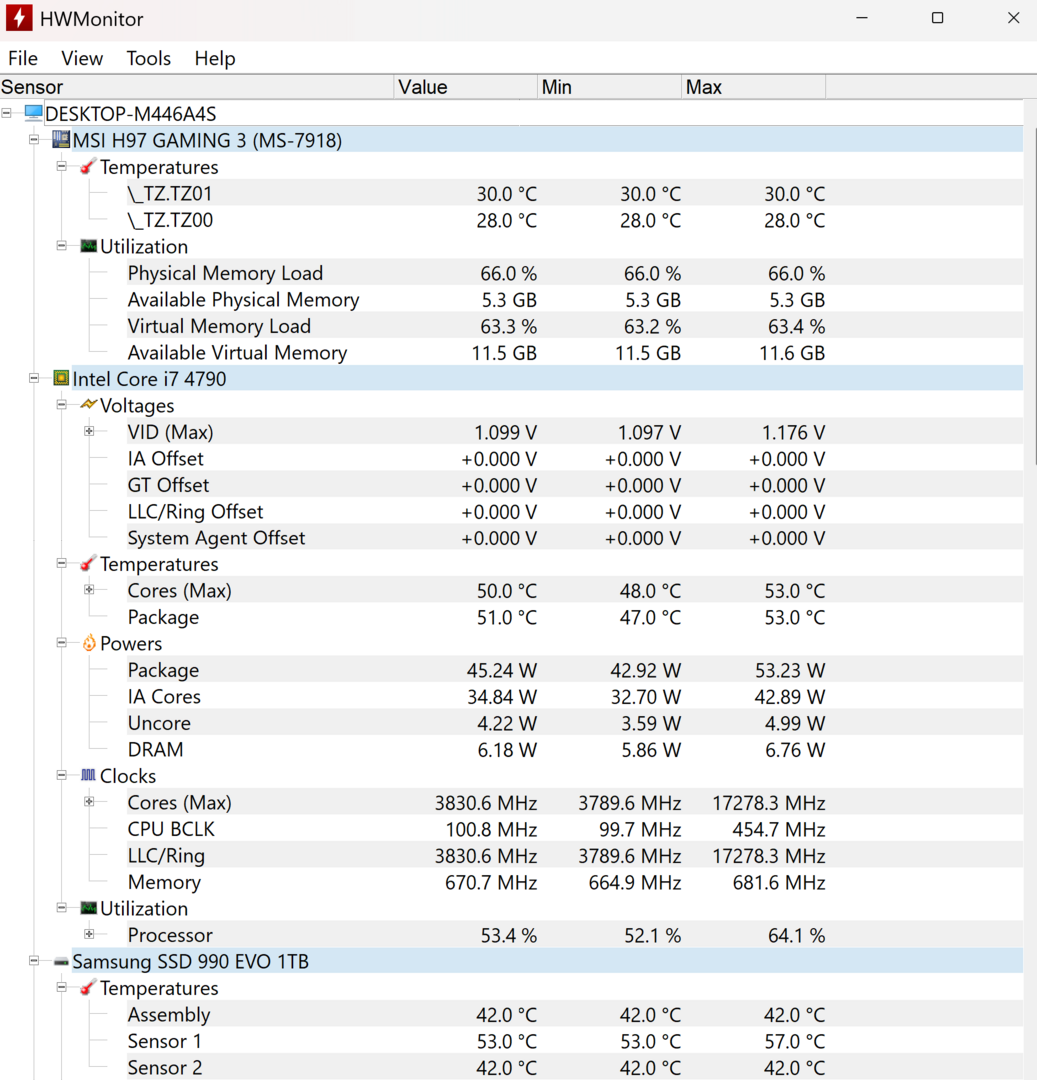
Task: Collapse the DESKTOP-M446A4S root node
Action: click(7, 112)
